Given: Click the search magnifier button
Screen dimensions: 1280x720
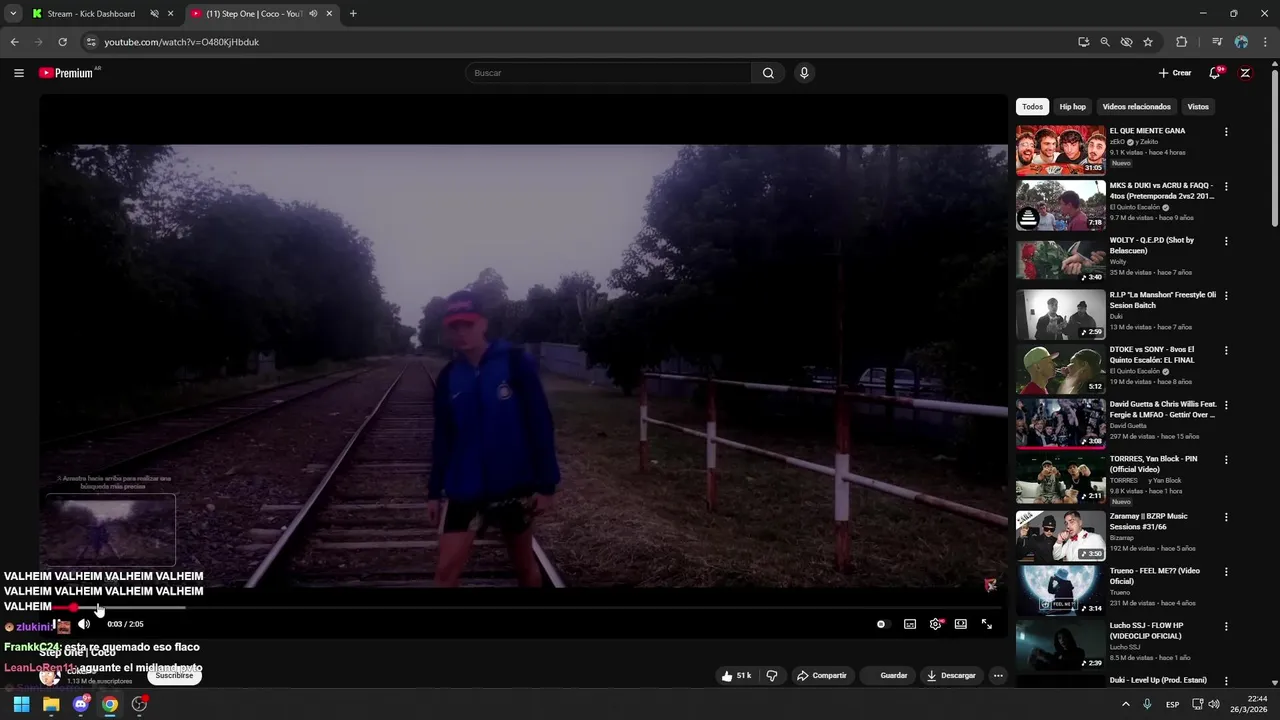Looking at the screenshot, I should (768, 73).
